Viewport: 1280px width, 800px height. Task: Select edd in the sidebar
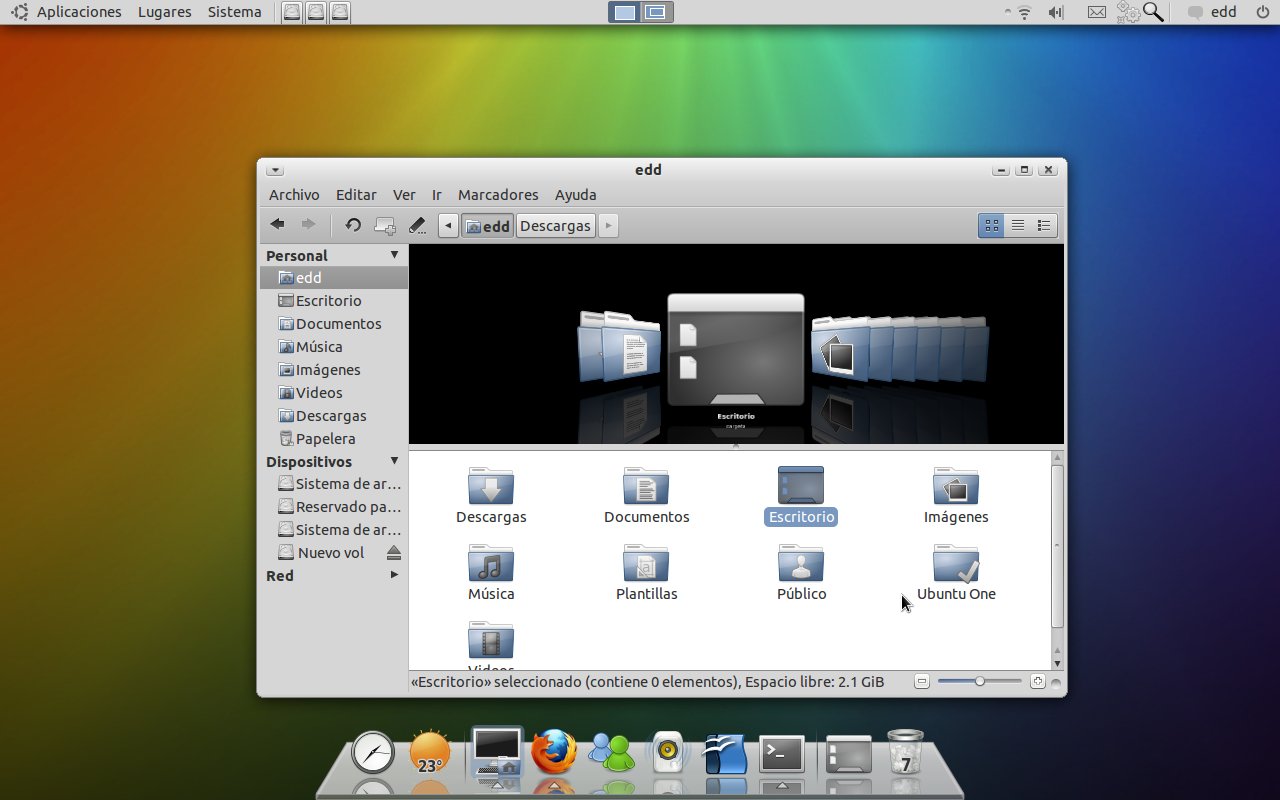[x=334, y=278]
